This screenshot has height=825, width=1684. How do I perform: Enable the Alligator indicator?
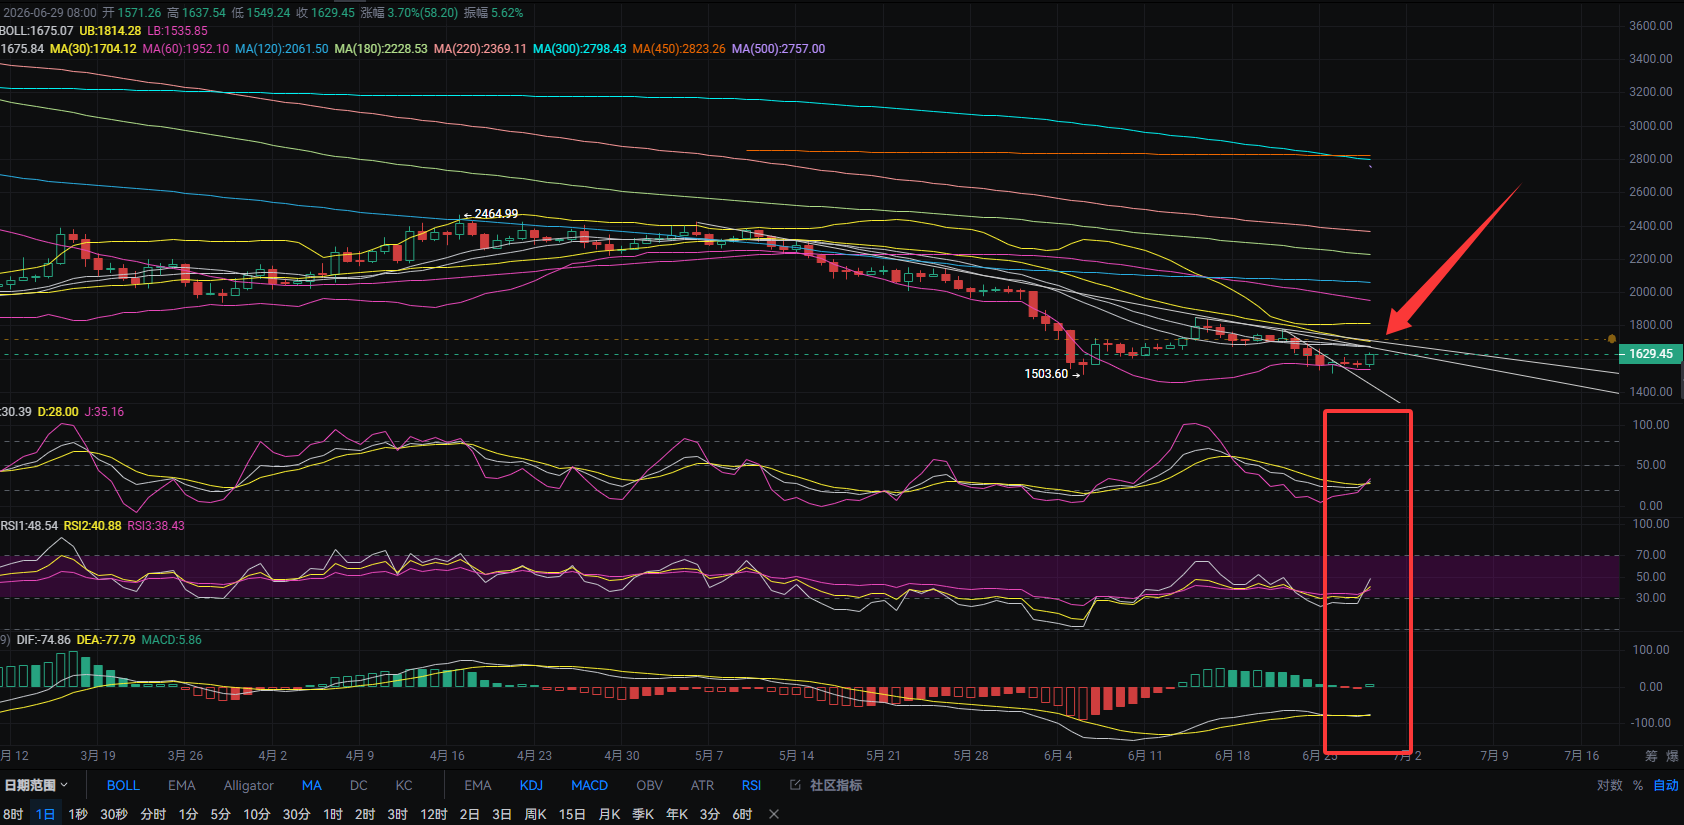click(249, 785)
